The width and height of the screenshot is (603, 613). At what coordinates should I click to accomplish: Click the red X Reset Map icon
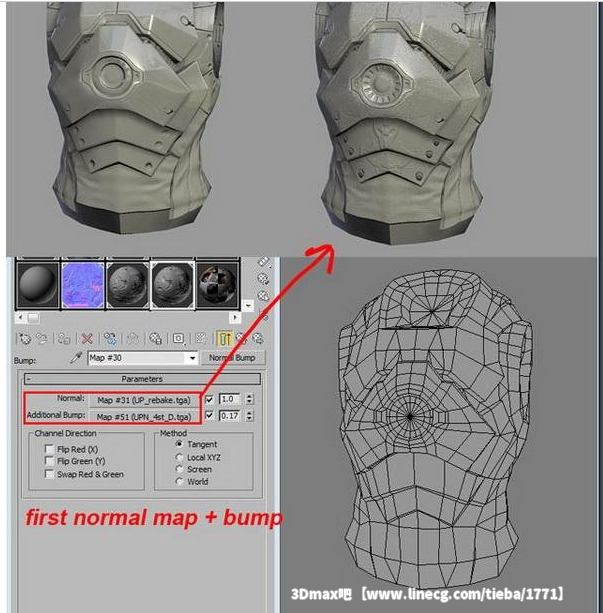[x=87, y=339]
